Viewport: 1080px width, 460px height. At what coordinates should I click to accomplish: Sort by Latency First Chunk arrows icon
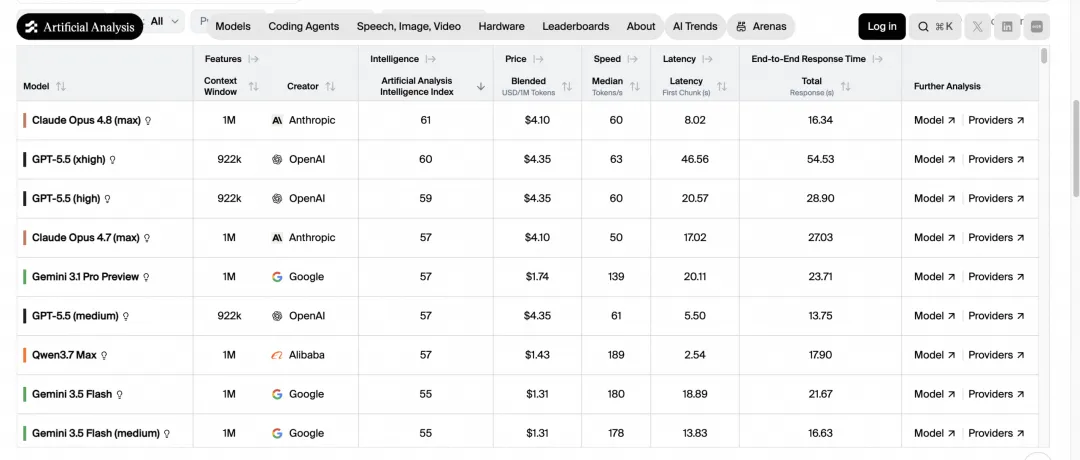[722, 87]
